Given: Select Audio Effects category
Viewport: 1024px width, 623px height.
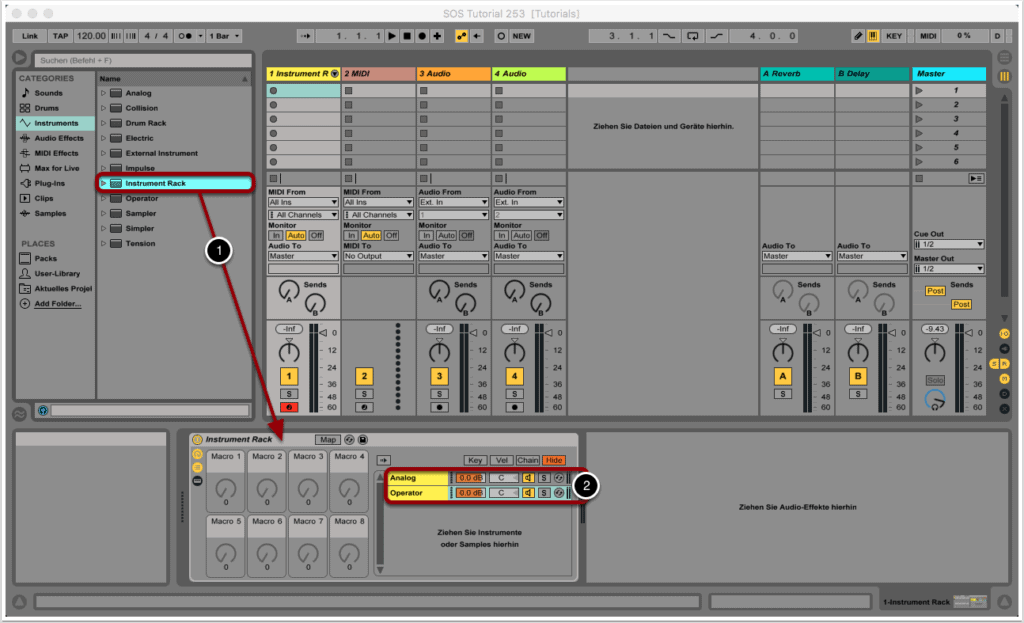Looking at the screenshot, I should tap(58, 138).
